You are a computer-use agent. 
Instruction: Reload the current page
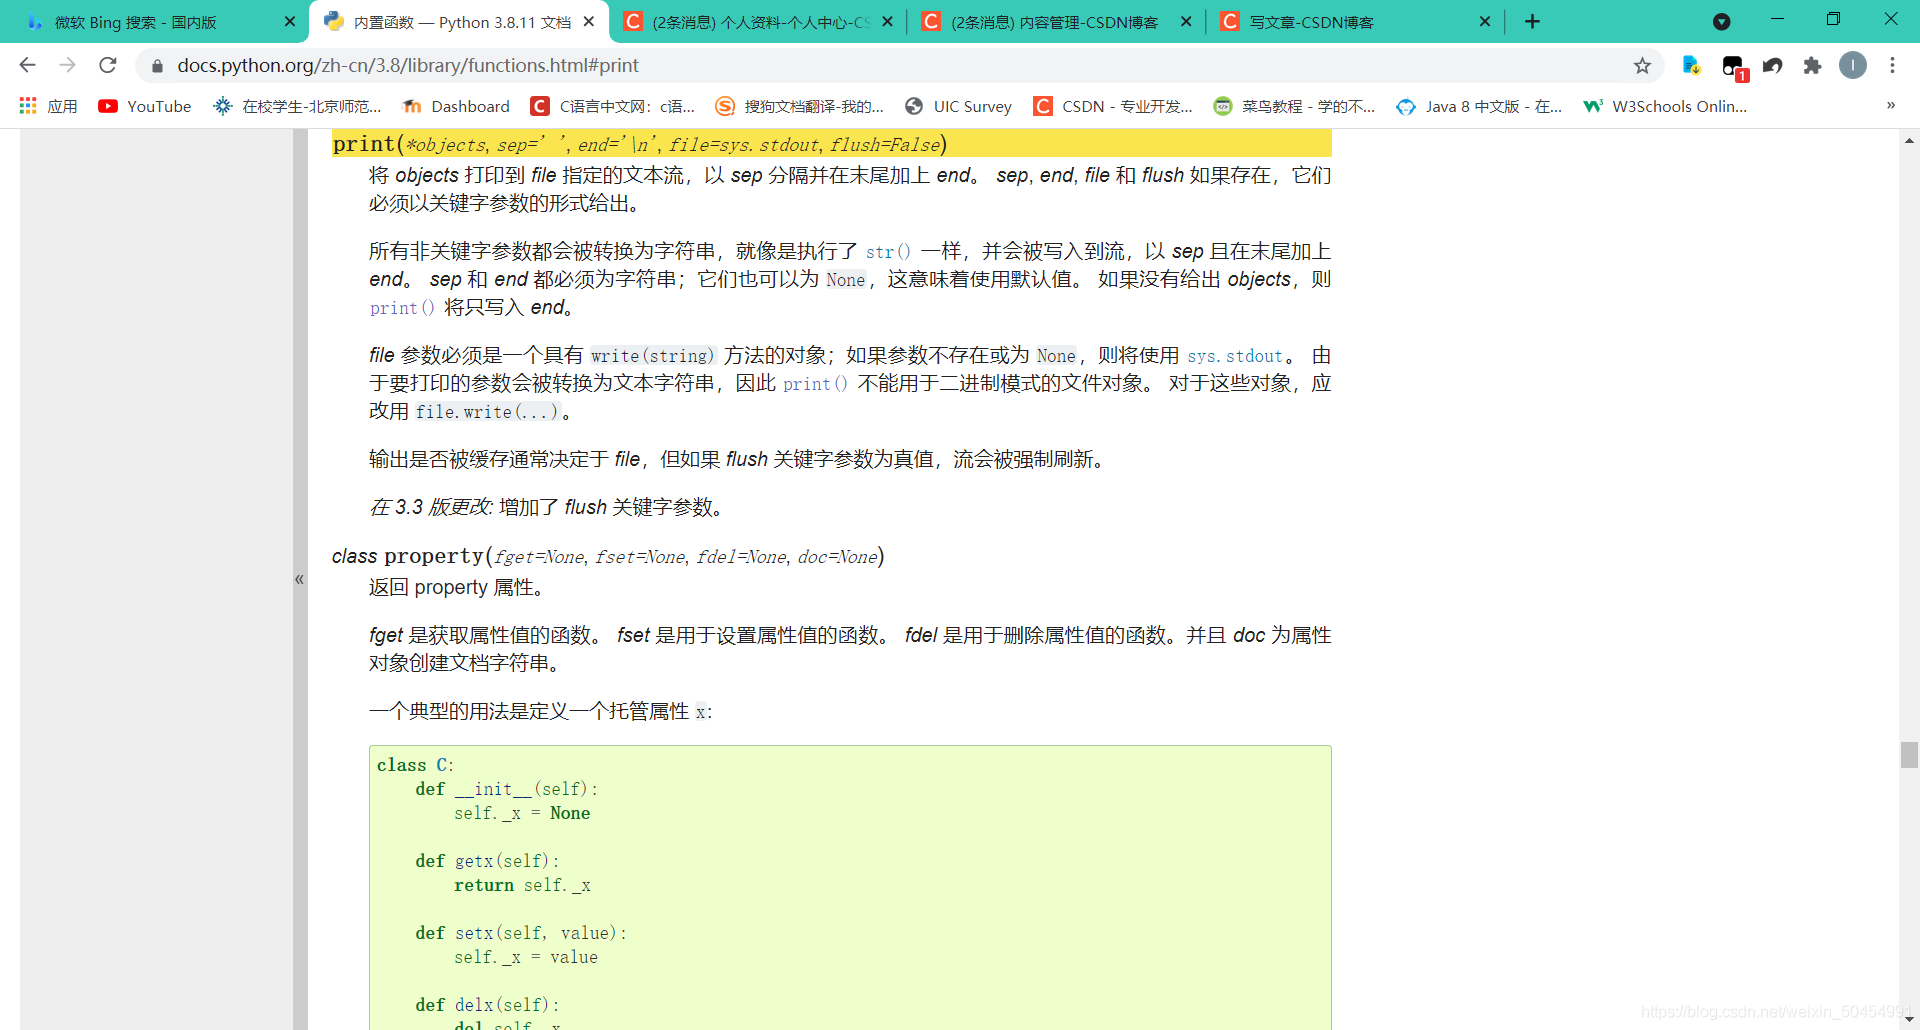[x=108, y=65]
